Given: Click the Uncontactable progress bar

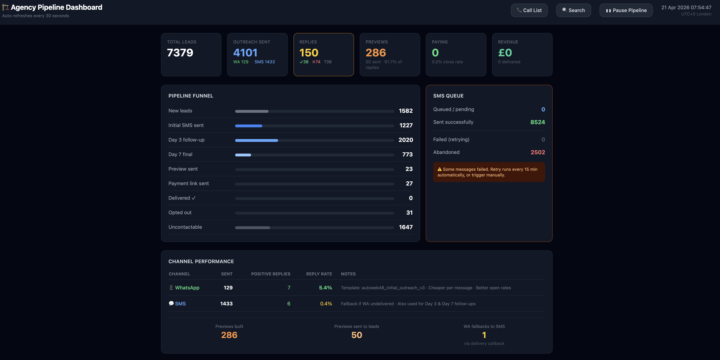Looking at the screenshot, I should coord(315,227).
